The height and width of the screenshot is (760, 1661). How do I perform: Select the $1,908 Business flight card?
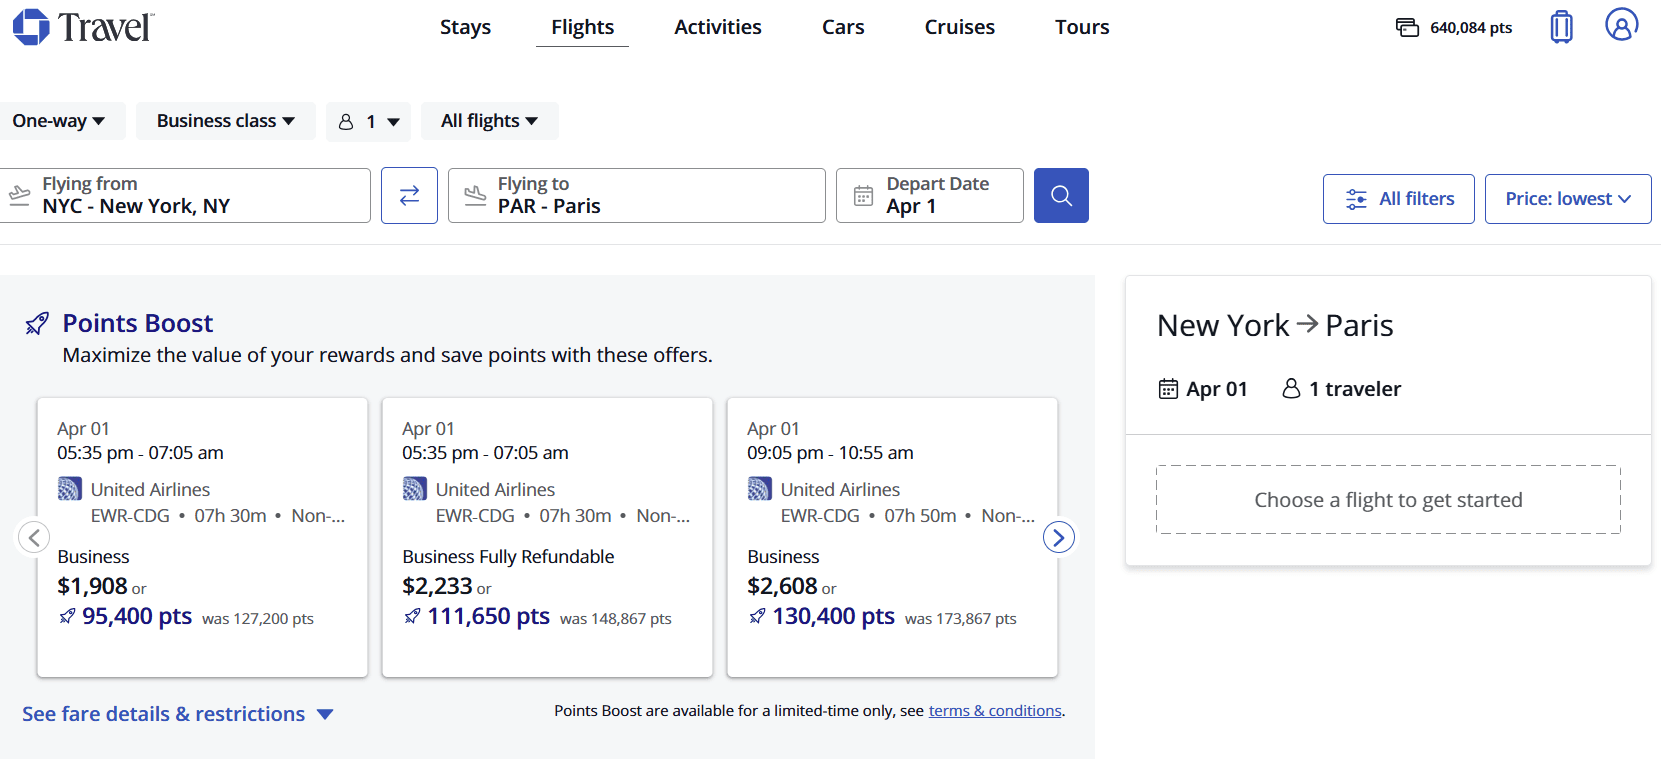[202, 538]
